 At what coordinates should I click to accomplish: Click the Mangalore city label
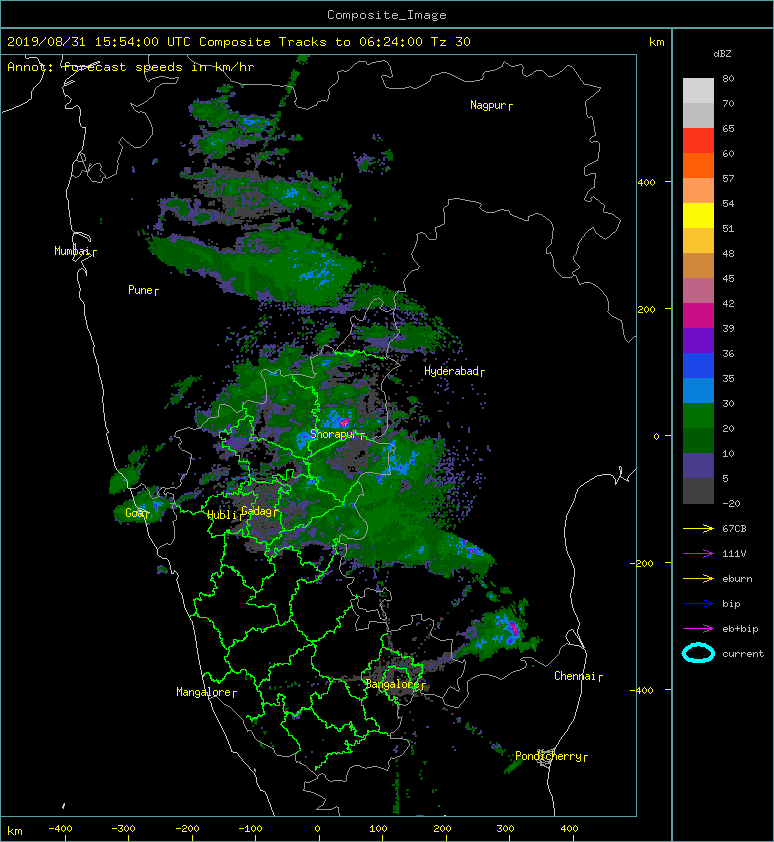pyautogui.click(x=204, y=692)
